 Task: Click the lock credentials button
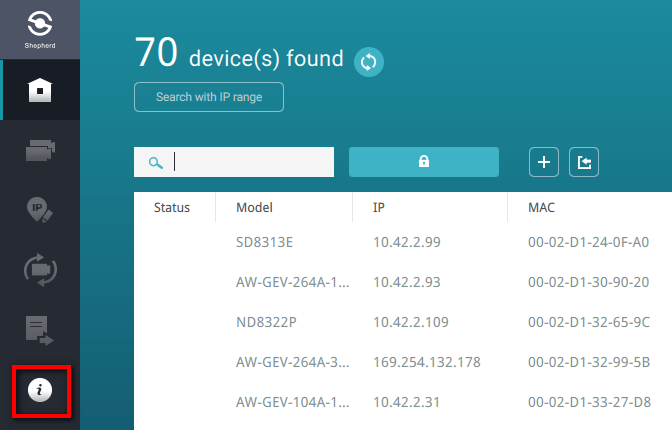(x=423, y=162)
